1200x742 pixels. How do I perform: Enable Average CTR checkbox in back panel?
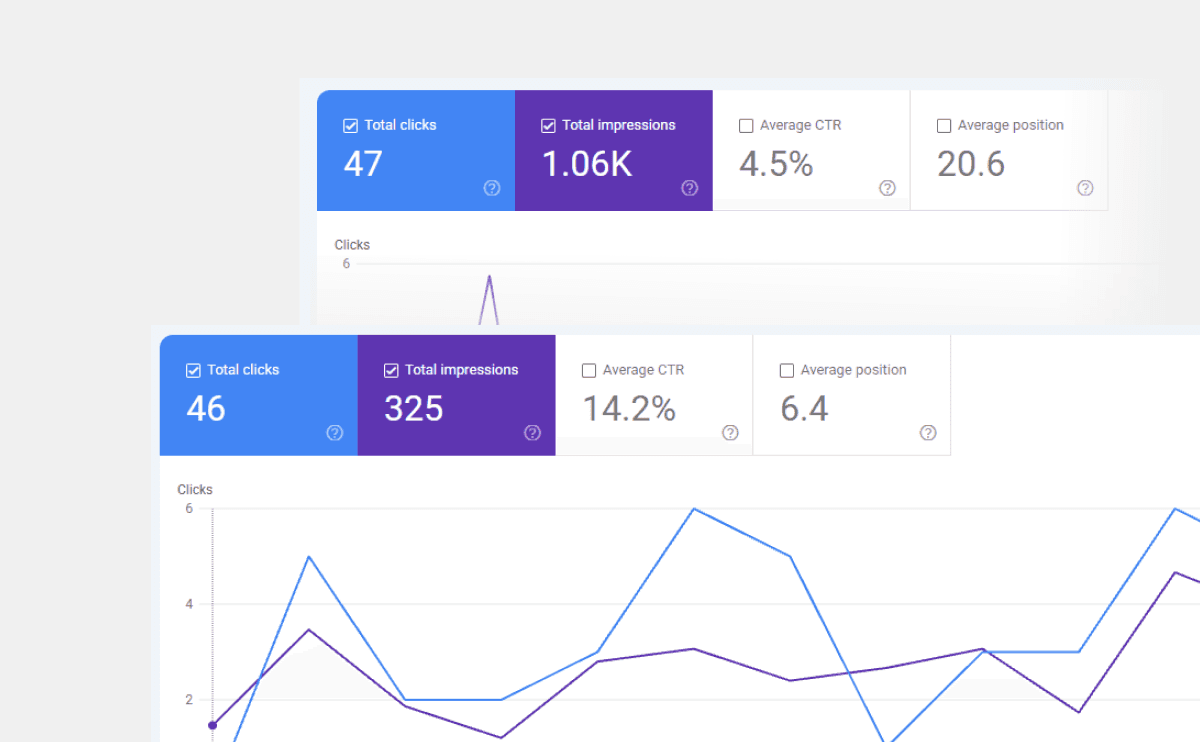coord(746,126)
